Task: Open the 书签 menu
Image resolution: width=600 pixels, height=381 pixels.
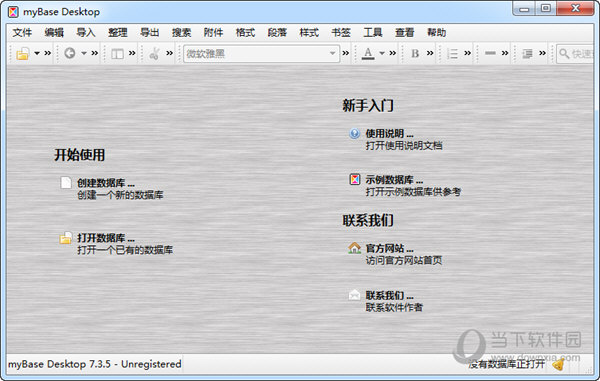Action: coord(341,33)
